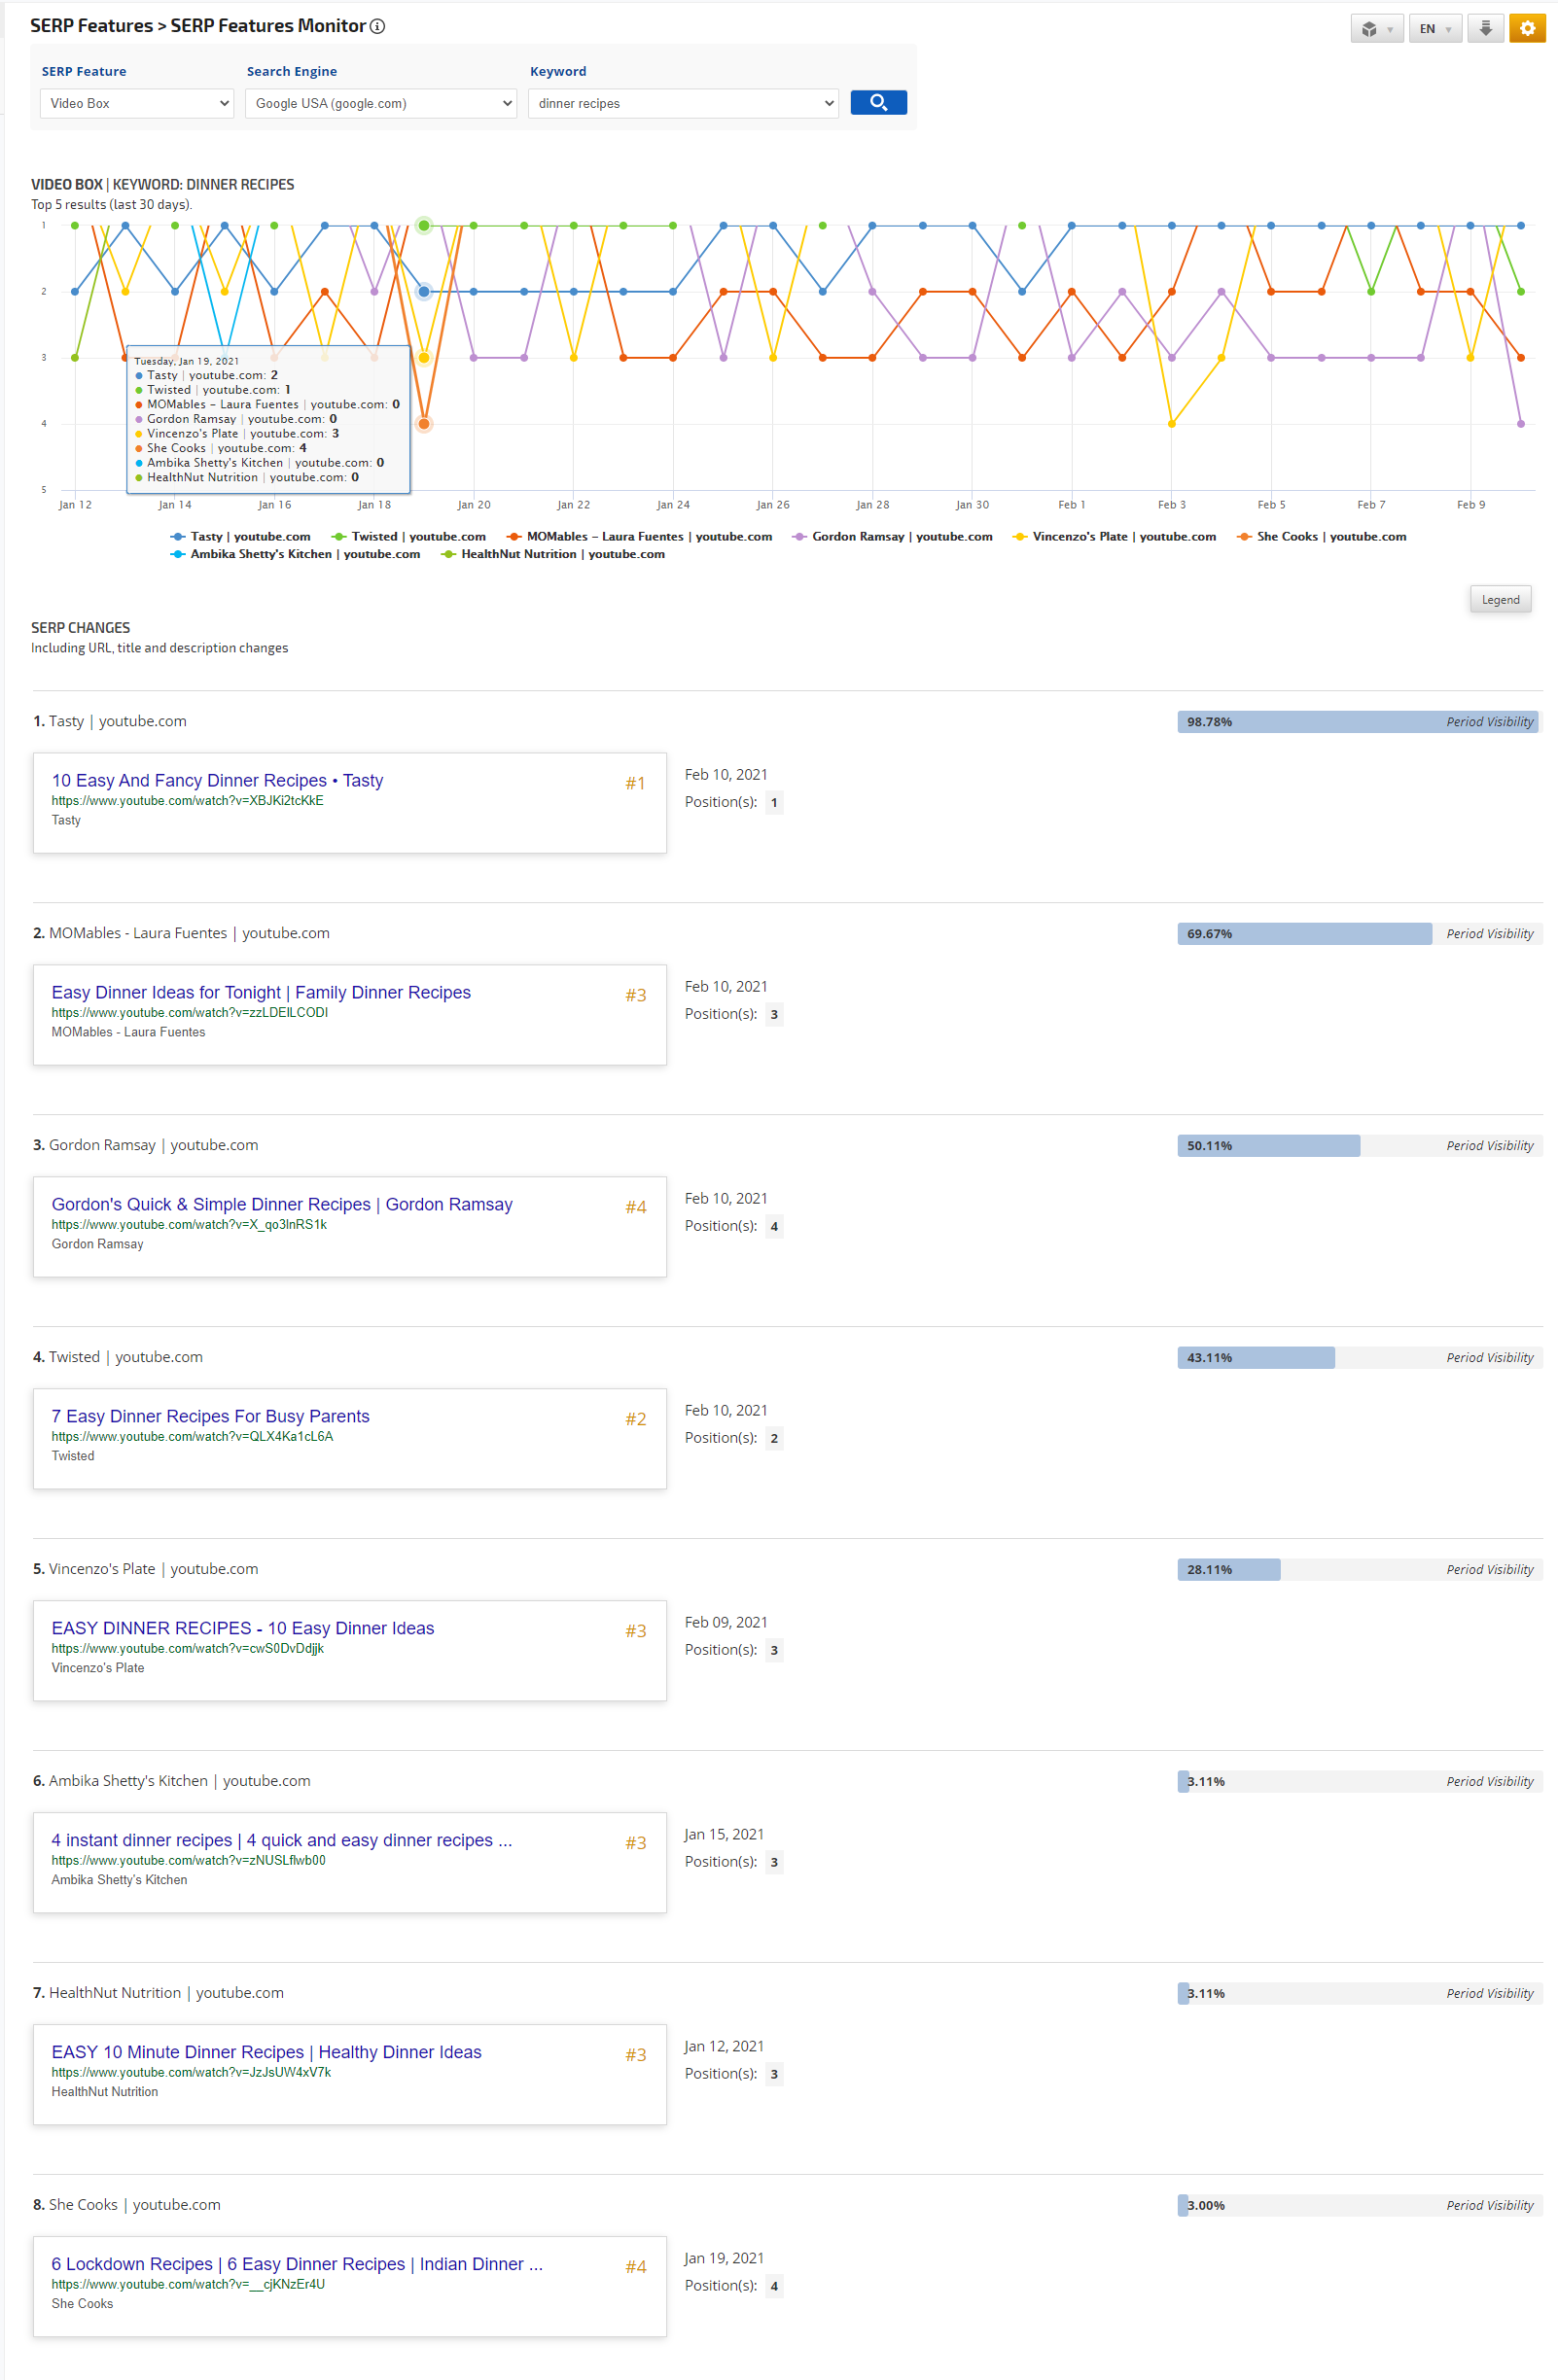Viewport: 1558px width, 2380px height.
Task: Click Tasty's 98.78% Period Visibility bar
Action: 1360,722
